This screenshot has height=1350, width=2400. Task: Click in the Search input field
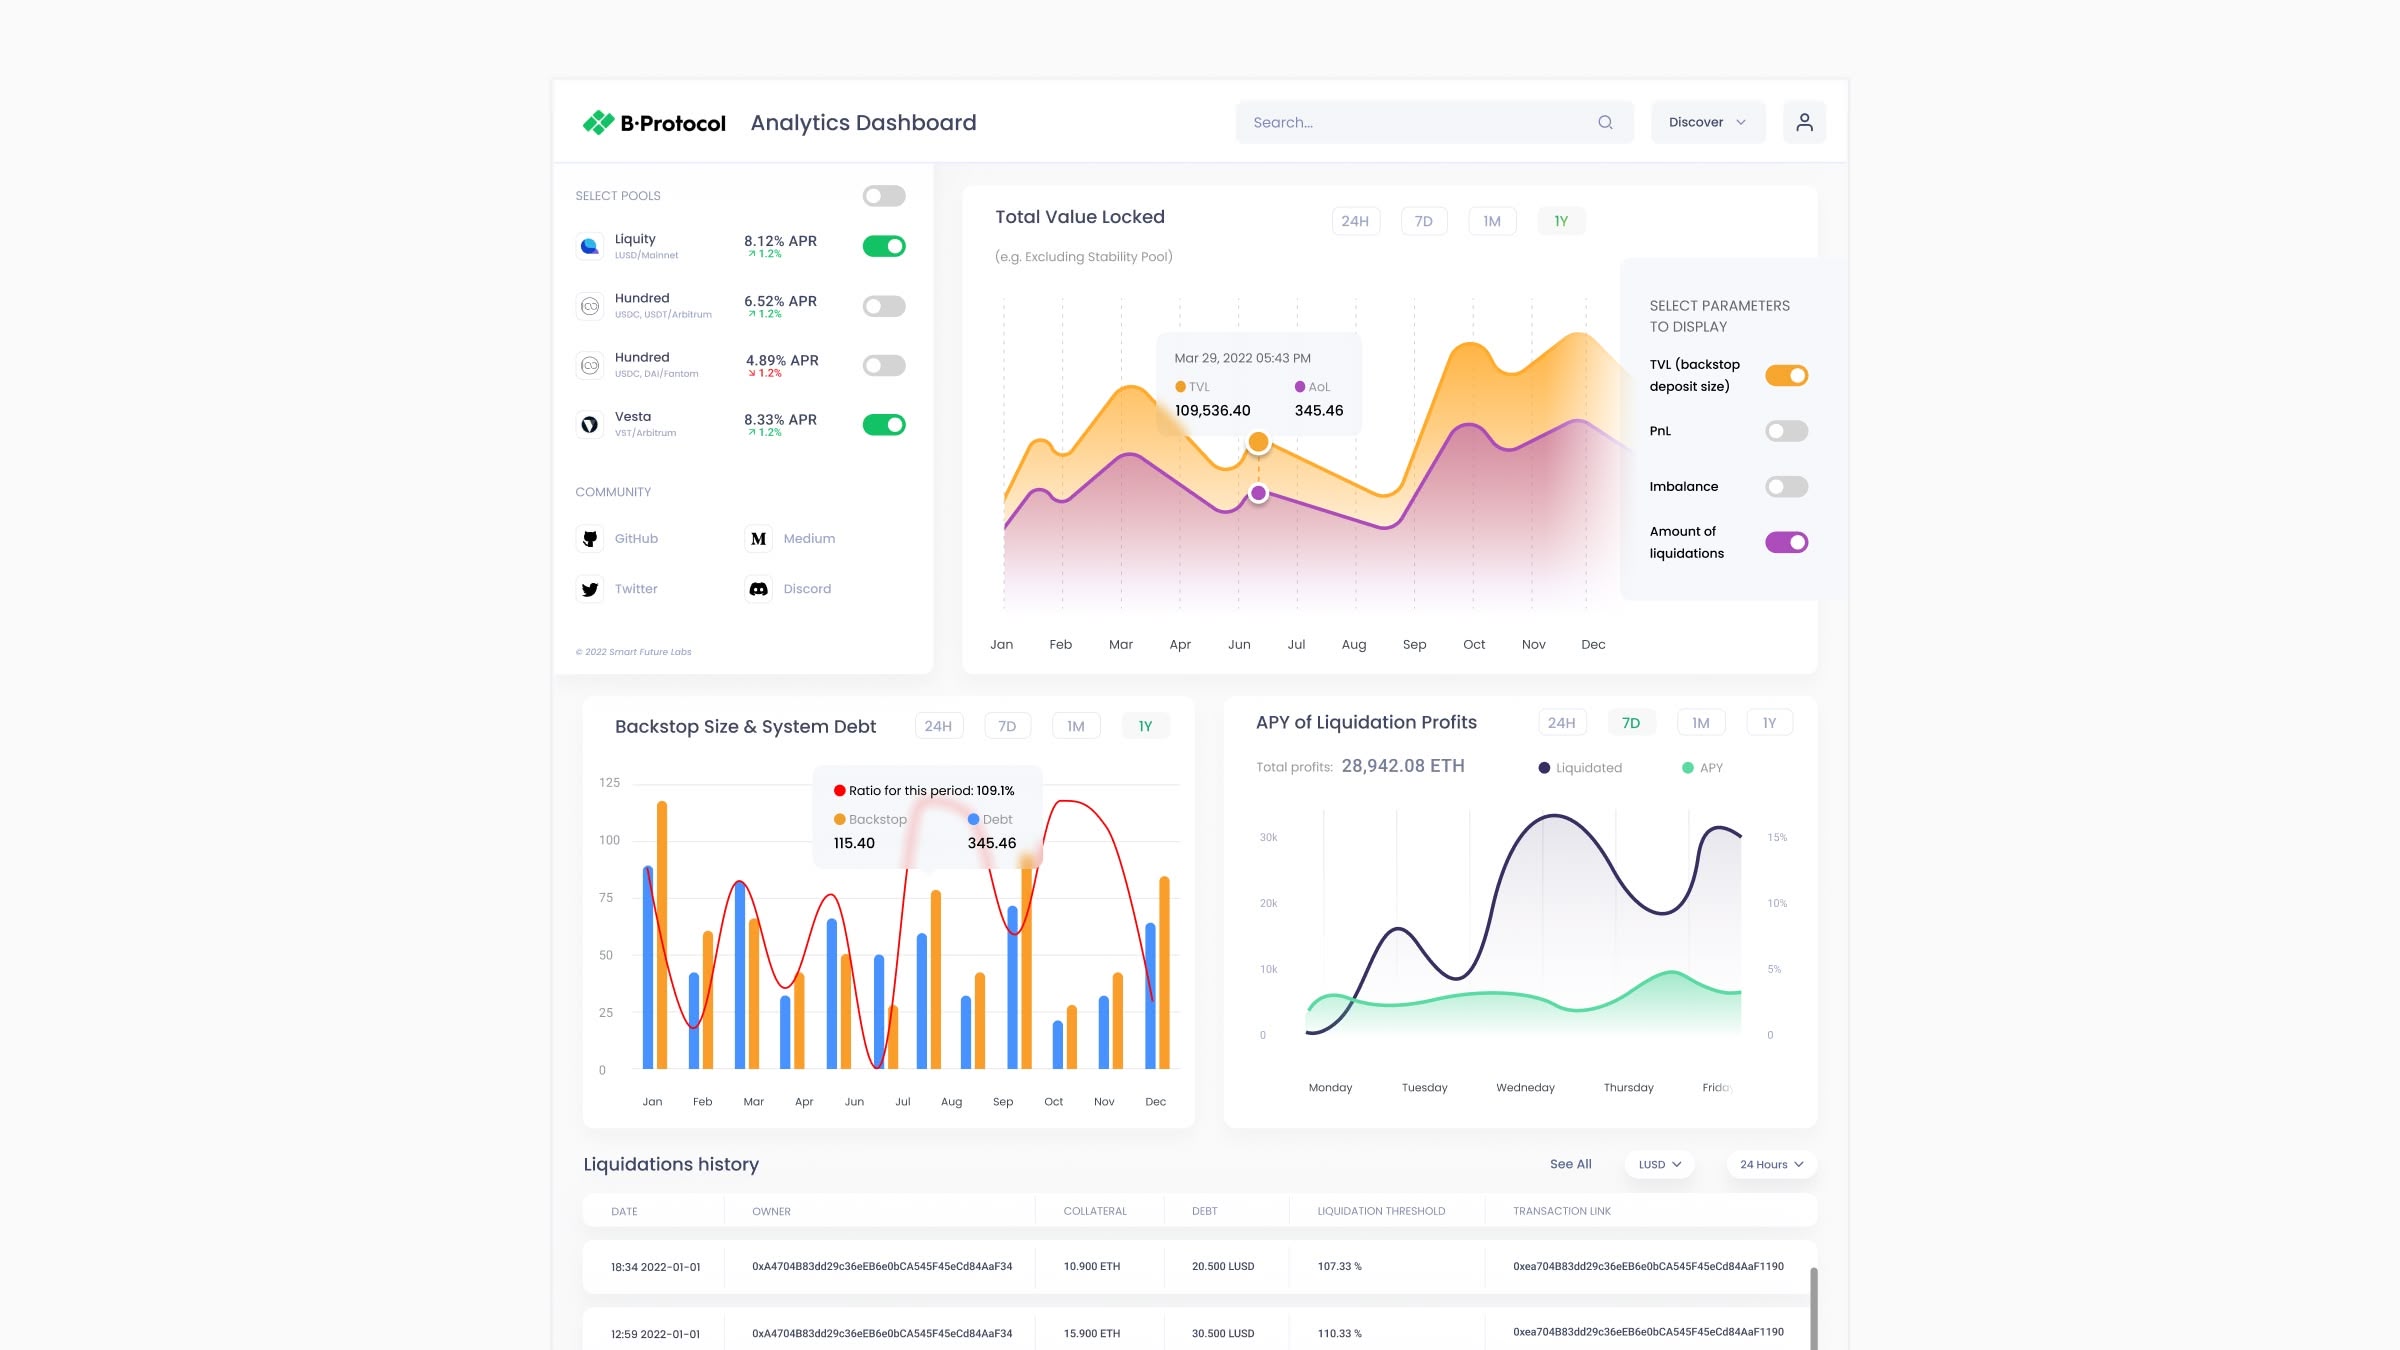click(1435, 122)
